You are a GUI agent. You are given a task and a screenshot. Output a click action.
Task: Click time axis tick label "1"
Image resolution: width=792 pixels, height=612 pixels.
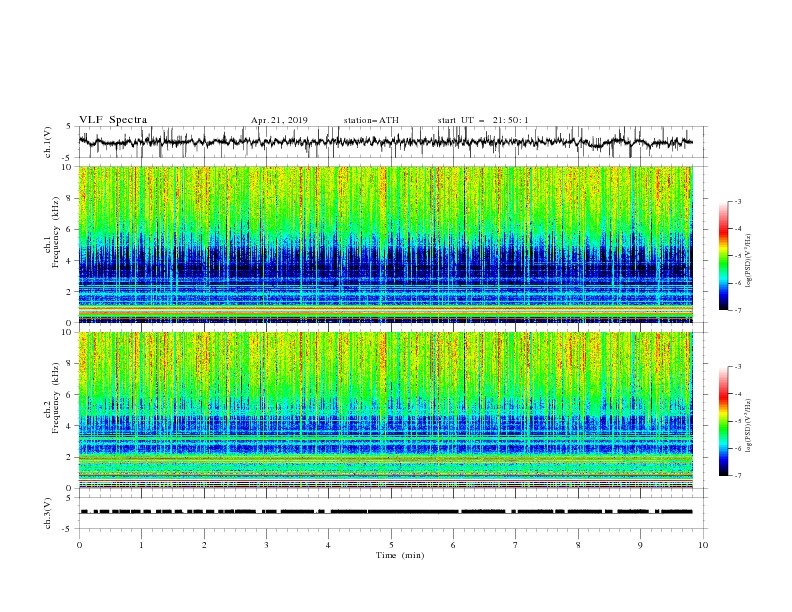click(x=141, y=545)
